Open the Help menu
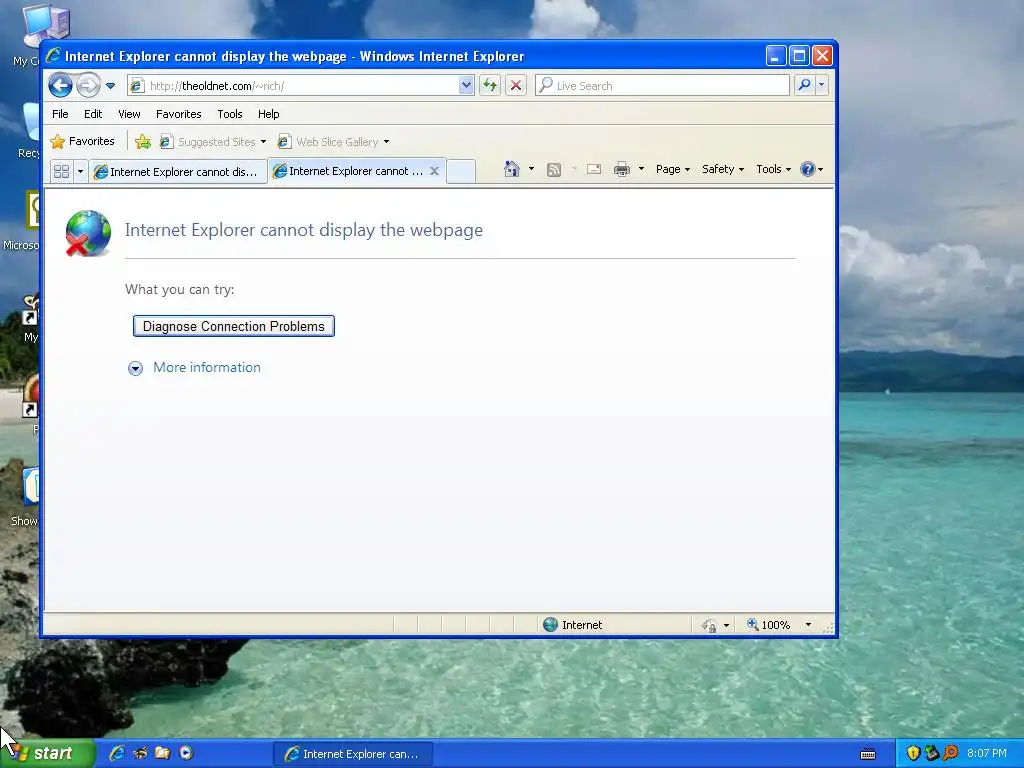Image resolution: width=1024 pixels, height=768 pixels. coord(268,114)
